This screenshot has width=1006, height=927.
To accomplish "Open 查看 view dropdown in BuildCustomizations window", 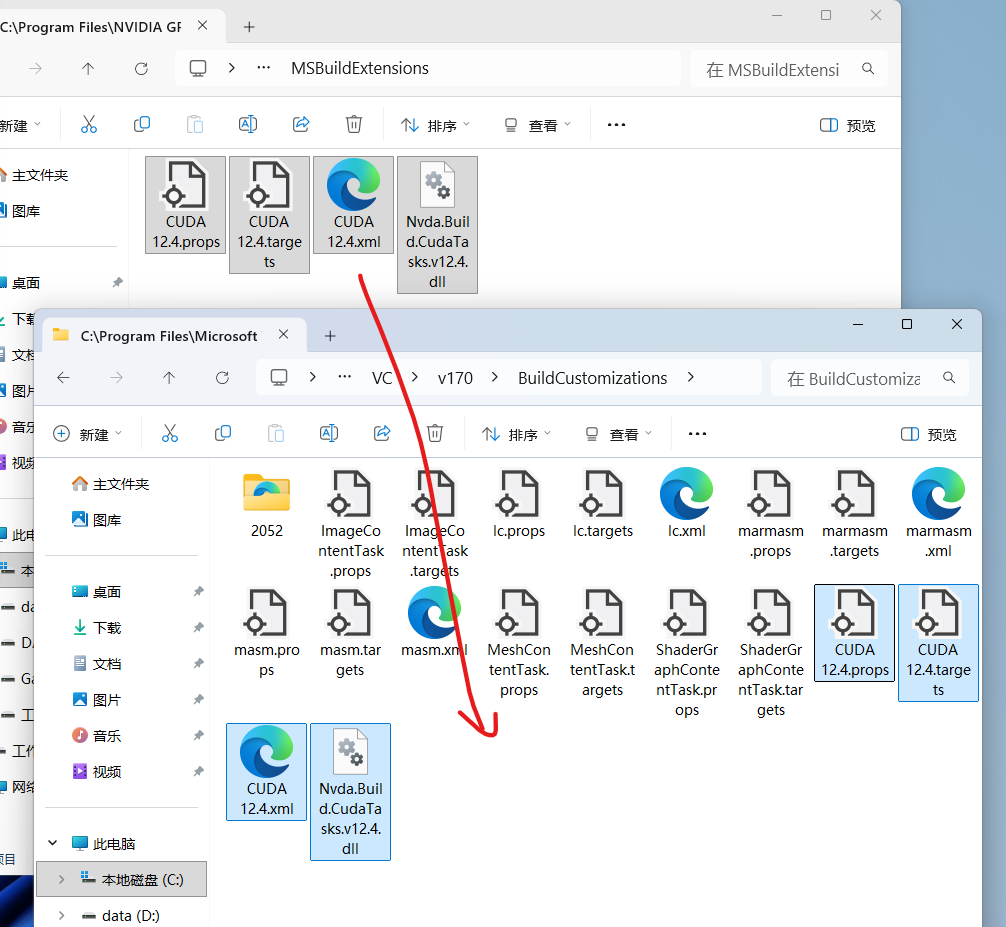I will [618, 434].
